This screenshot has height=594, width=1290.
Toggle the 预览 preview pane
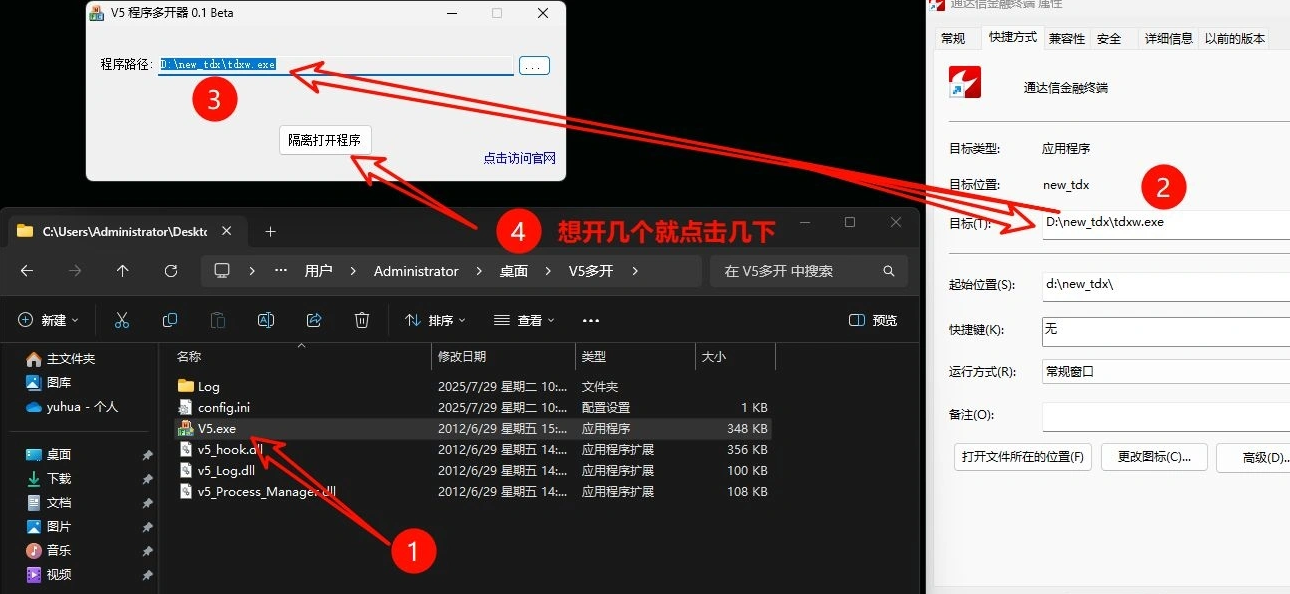click(x=872, y=320)
